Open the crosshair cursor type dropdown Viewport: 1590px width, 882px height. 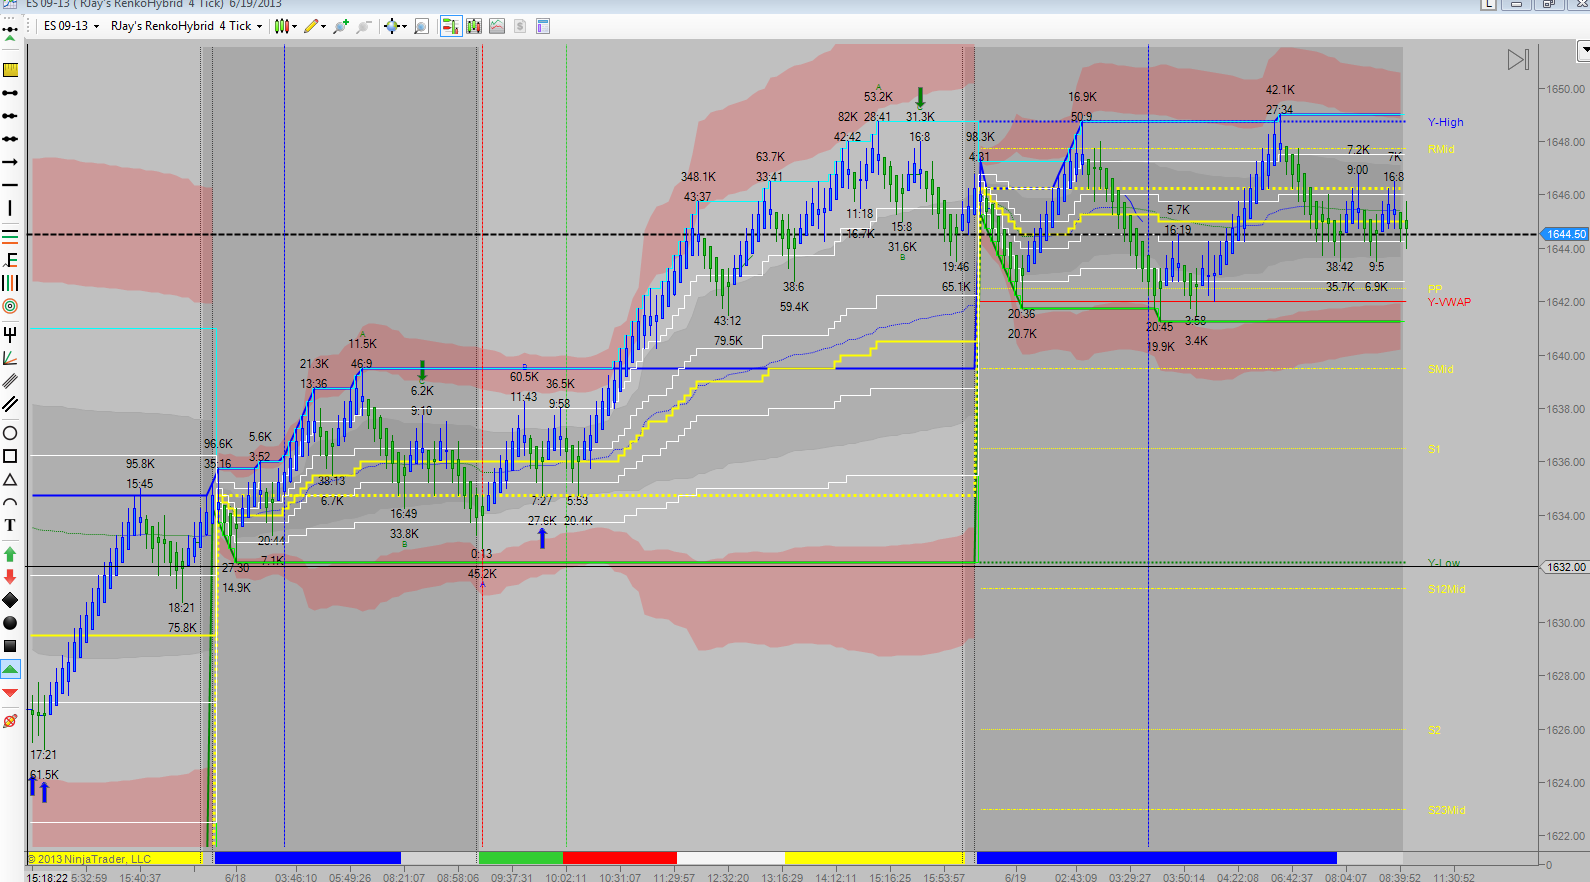[x=395, y=26]
